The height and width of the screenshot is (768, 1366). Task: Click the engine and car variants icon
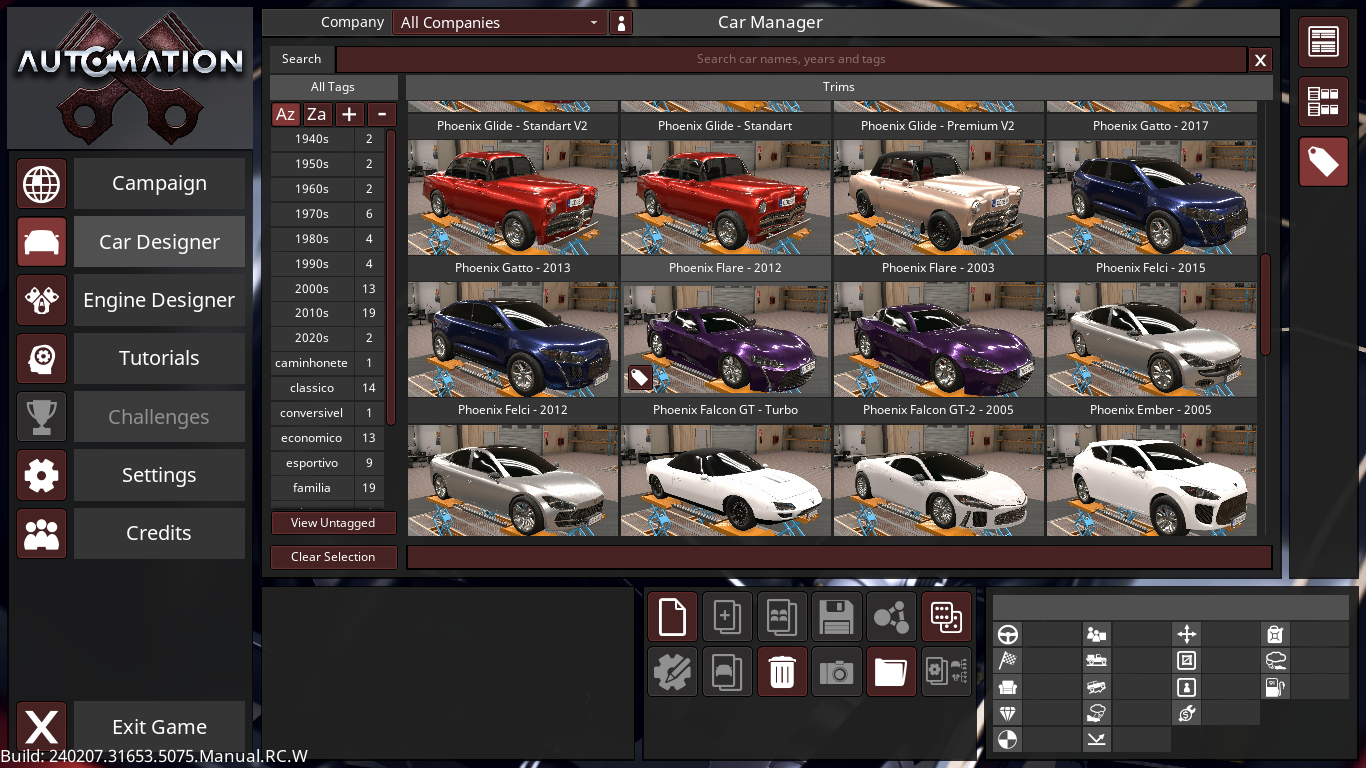(946, 672)
